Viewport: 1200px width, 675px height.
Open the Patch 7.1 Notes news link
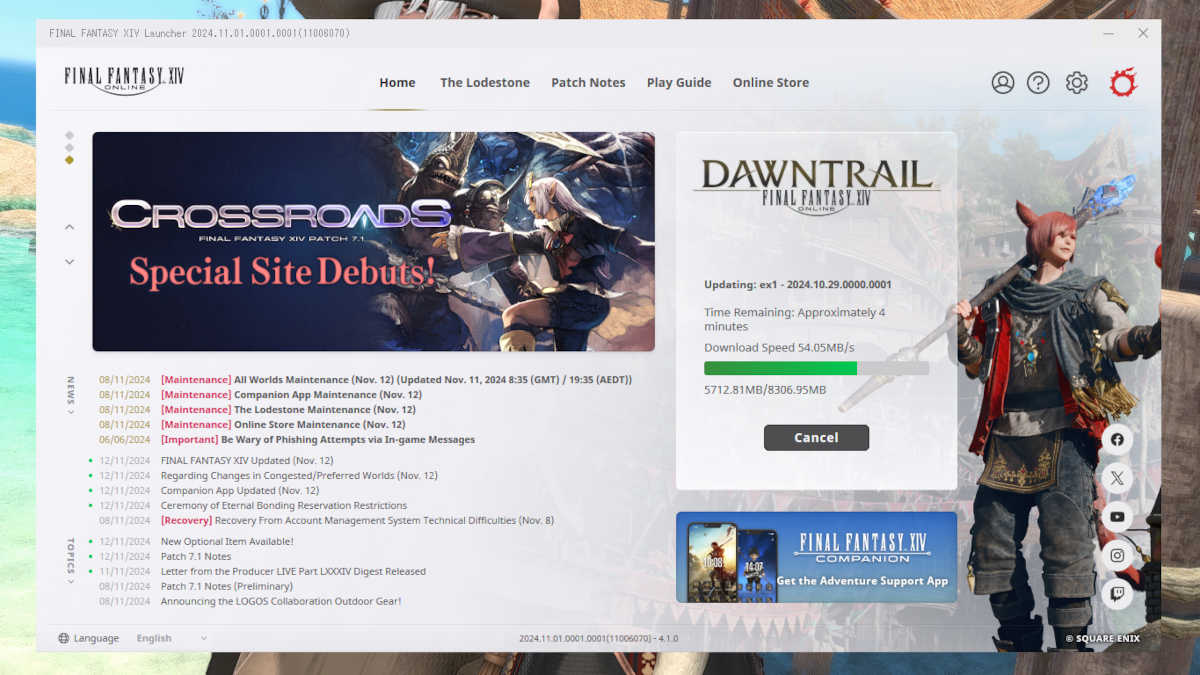[195, 556]
